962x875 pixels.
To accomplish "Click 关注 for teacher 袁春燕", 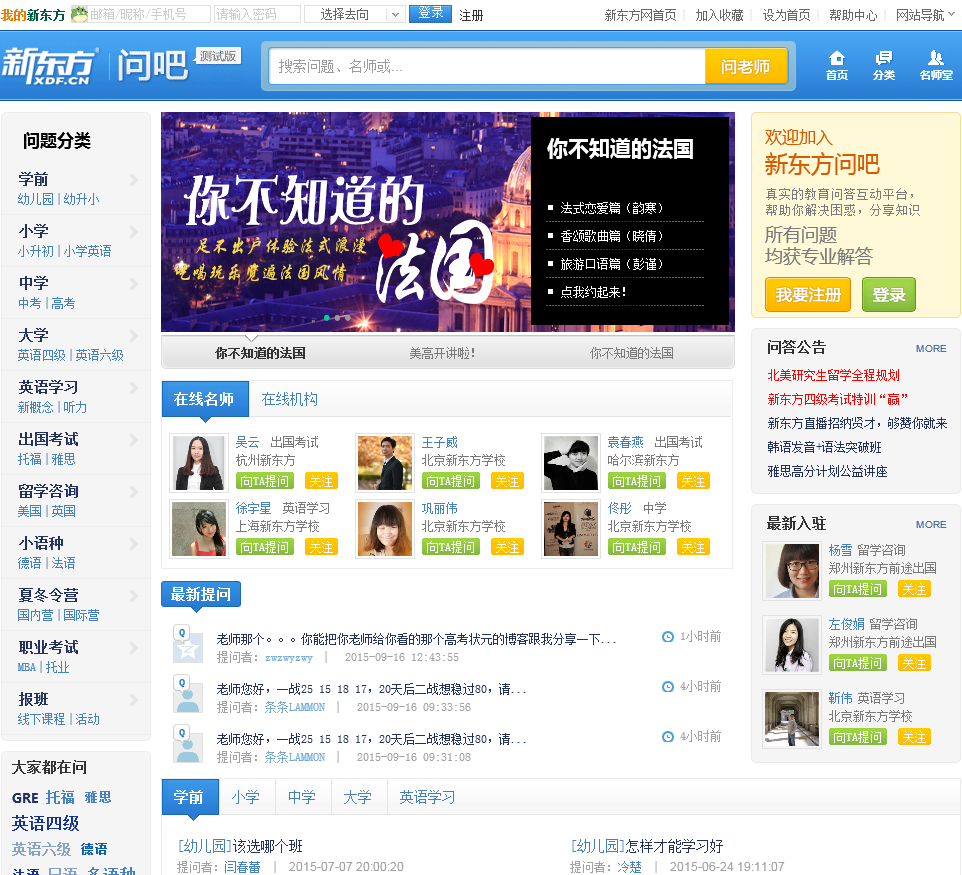I will point(693,481).
